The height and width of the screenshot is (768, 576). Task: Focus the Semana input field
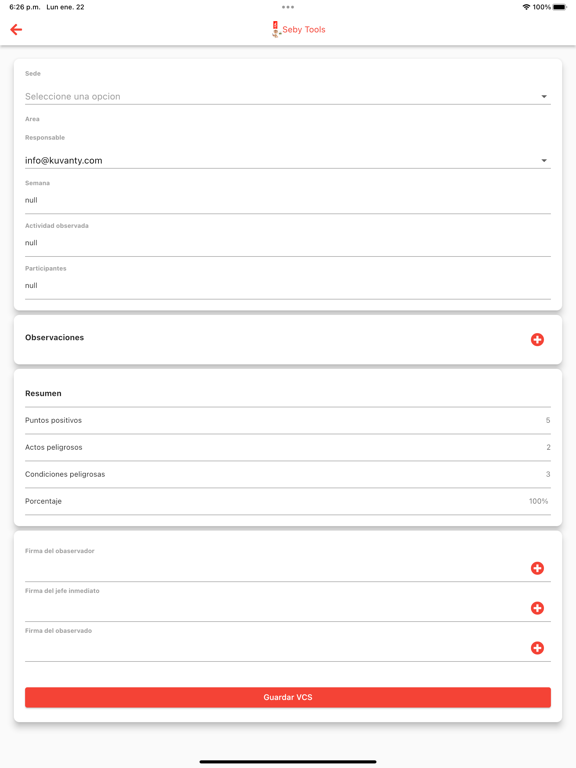click(288, 200)
